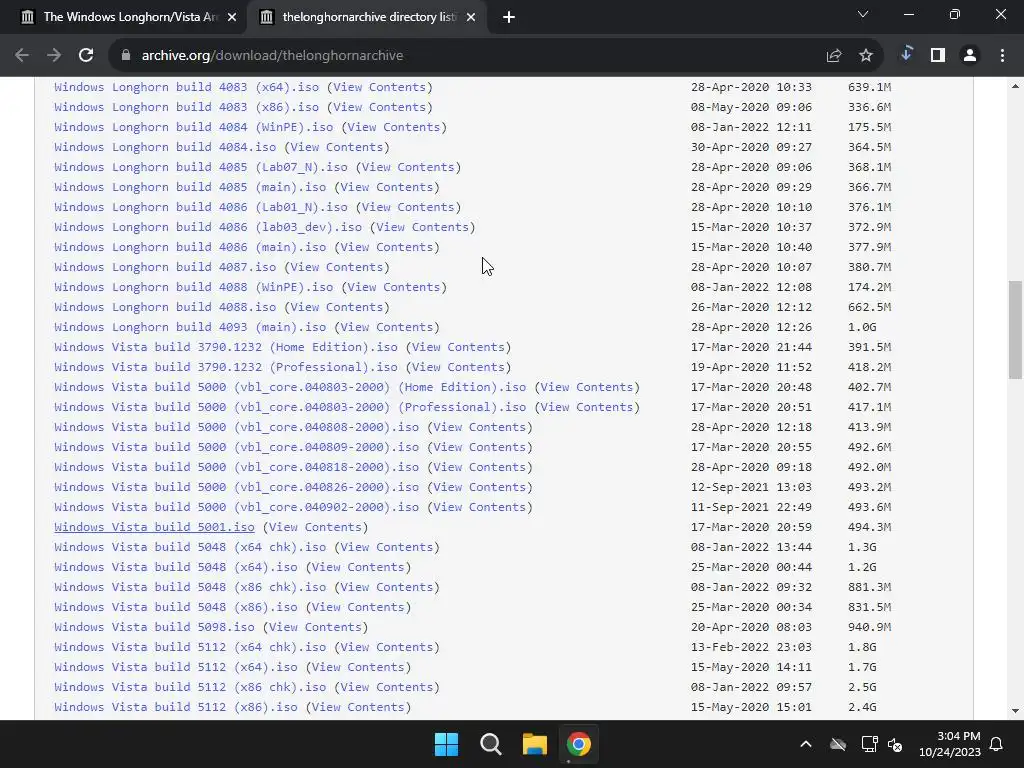Open Windows Longhorn build 4083 (x86).iso link
Image resolution: width=1024 pixels, height=768 pixels.
pos(187,107)
